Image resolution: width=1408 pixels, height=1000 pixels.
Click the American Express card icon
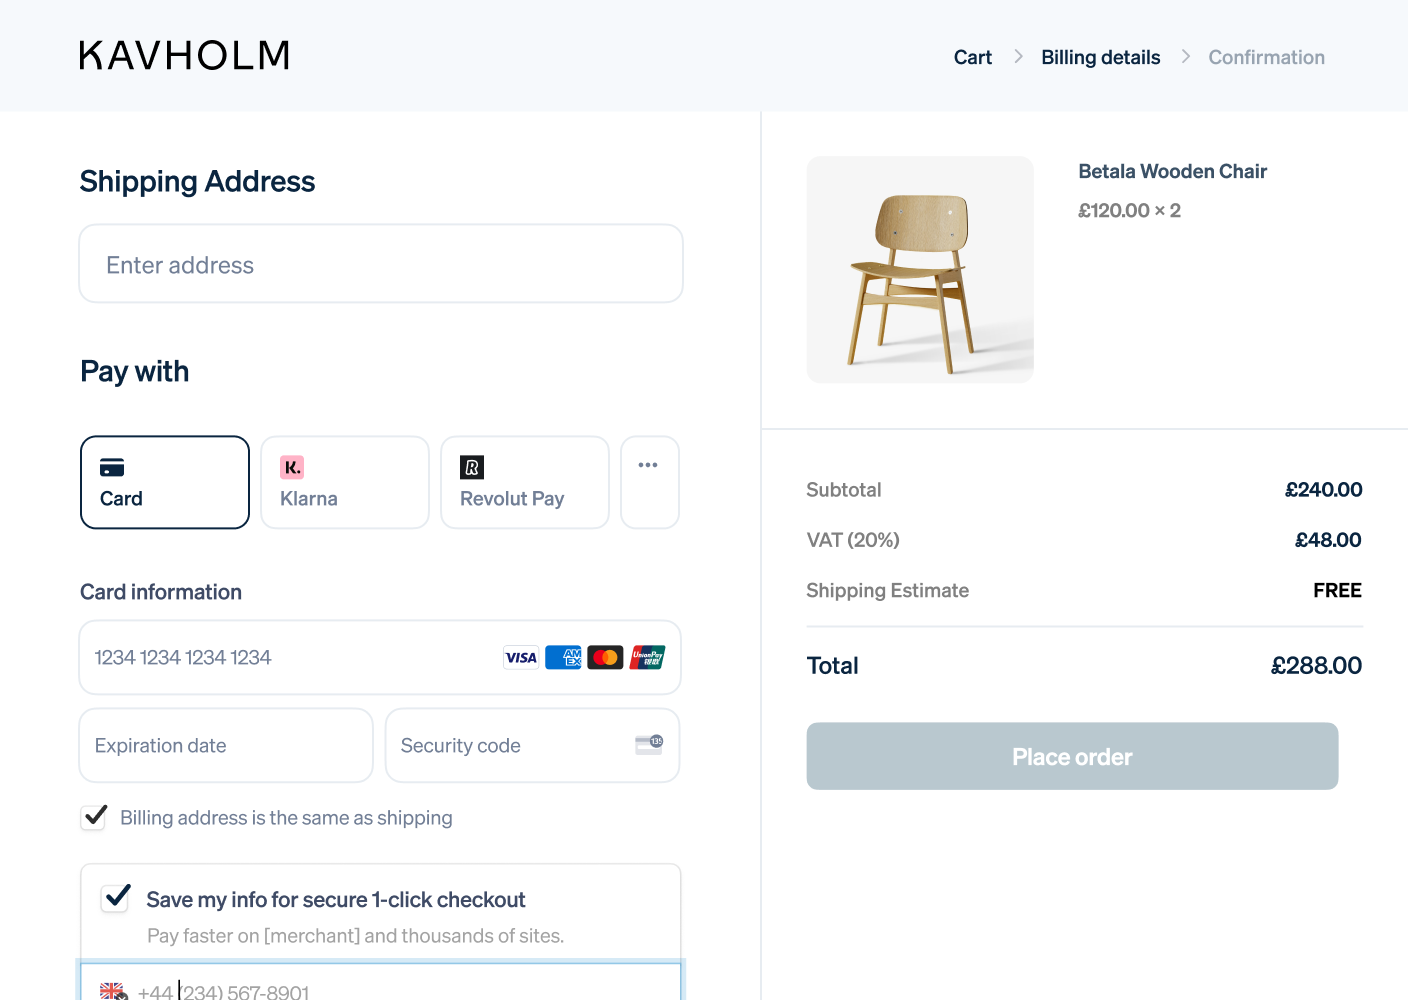[x=563, y=657]
